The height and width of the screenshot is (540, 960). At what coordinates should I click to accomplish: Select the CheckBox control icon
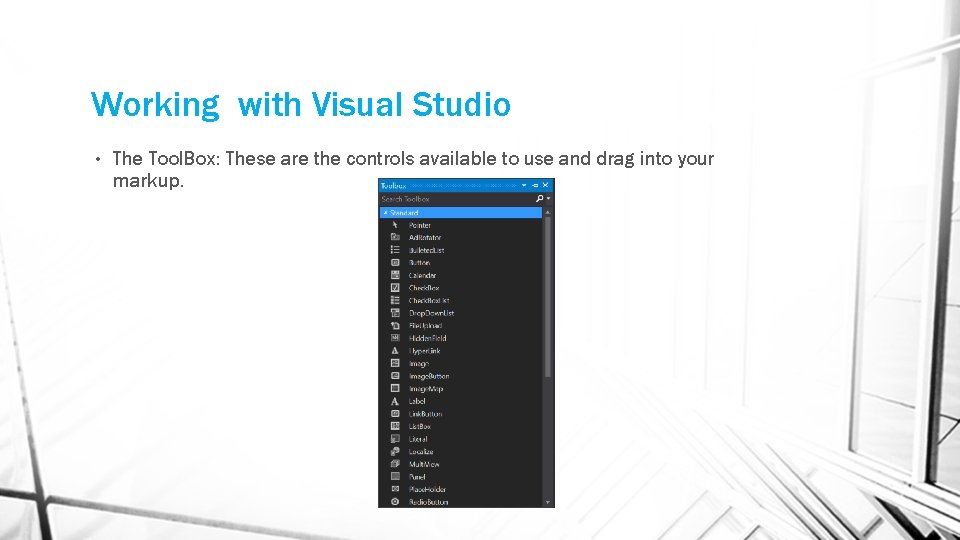[x=395, y=287]
